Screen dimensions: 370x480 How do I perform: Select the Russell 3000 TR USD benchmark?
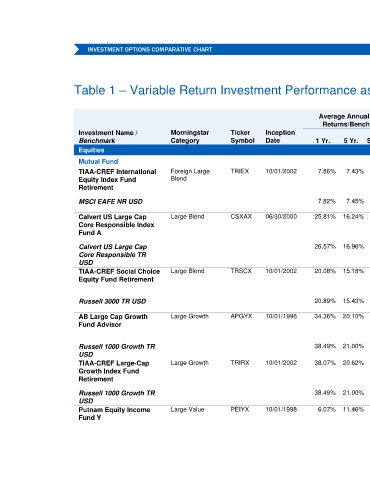[112, 301]
